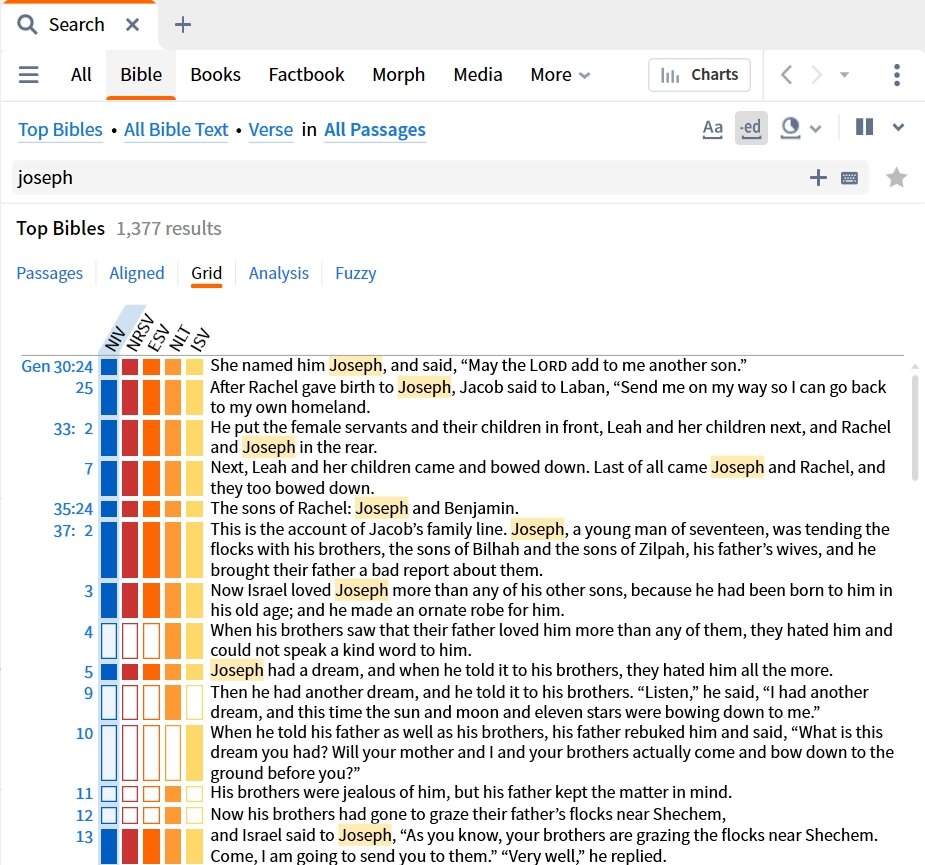
Task: Click empty NIV cell for verse 37:4
Action: point(109,640)
